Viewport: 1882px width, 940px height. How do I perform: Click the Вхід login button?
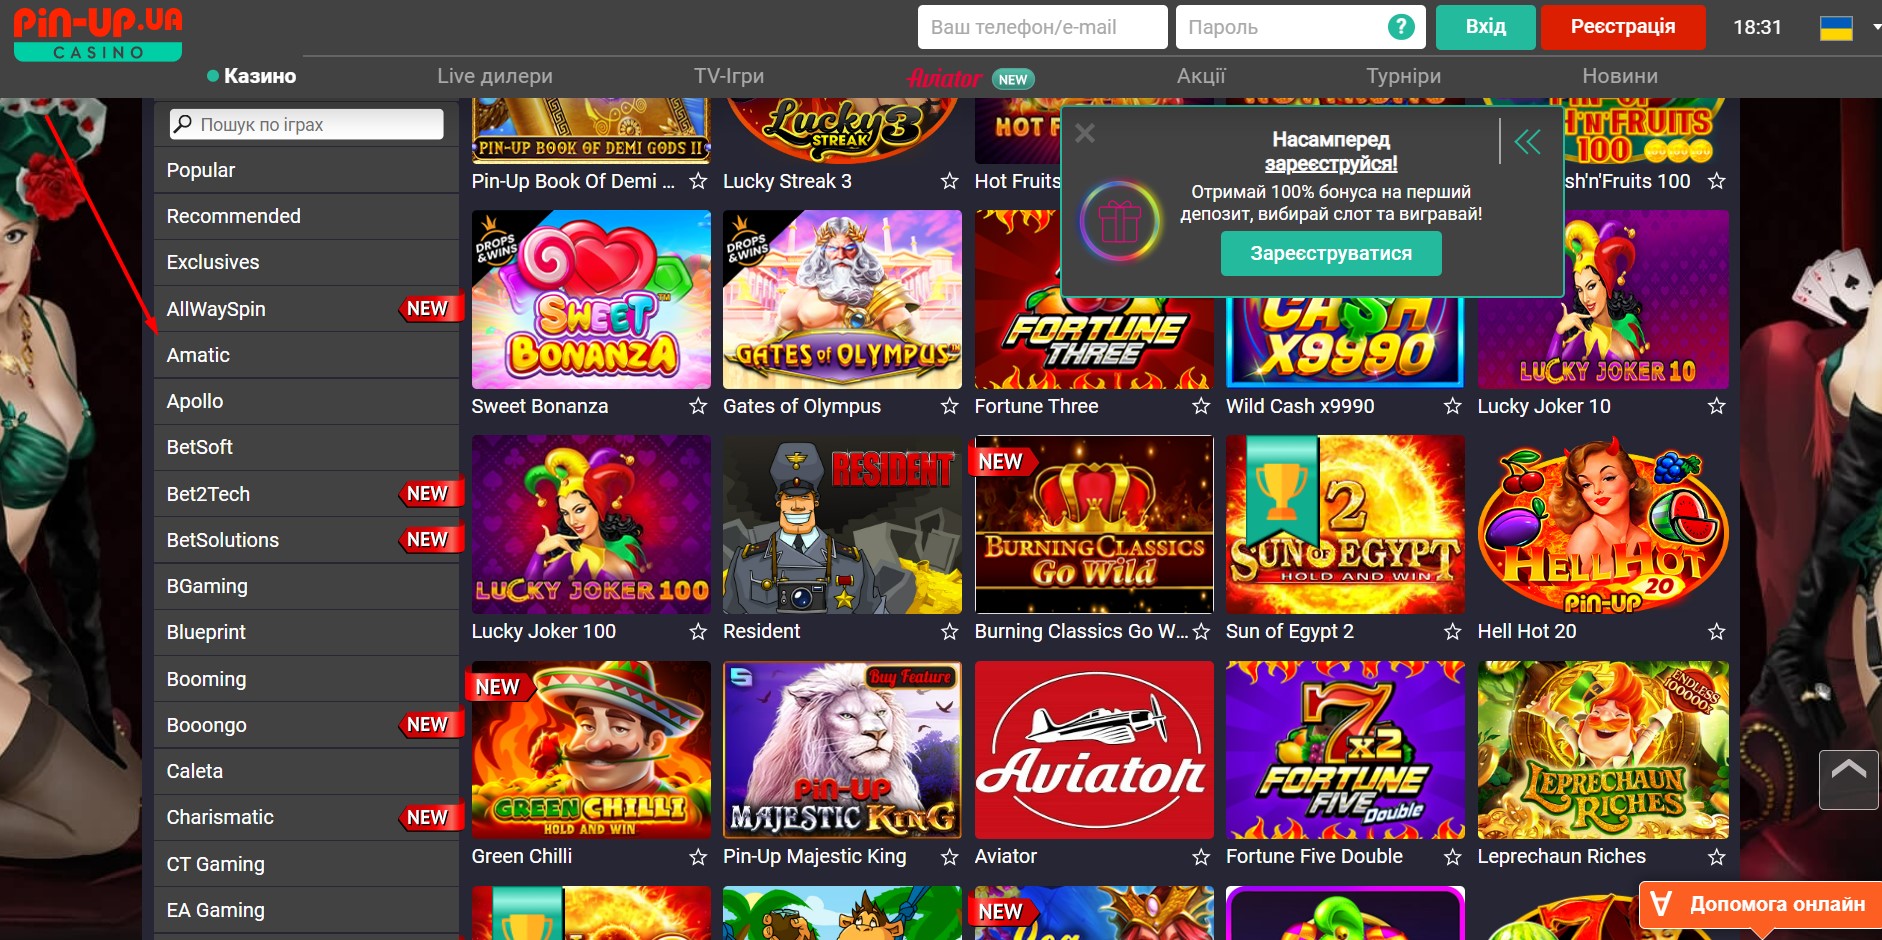[x=1485, y=27]
